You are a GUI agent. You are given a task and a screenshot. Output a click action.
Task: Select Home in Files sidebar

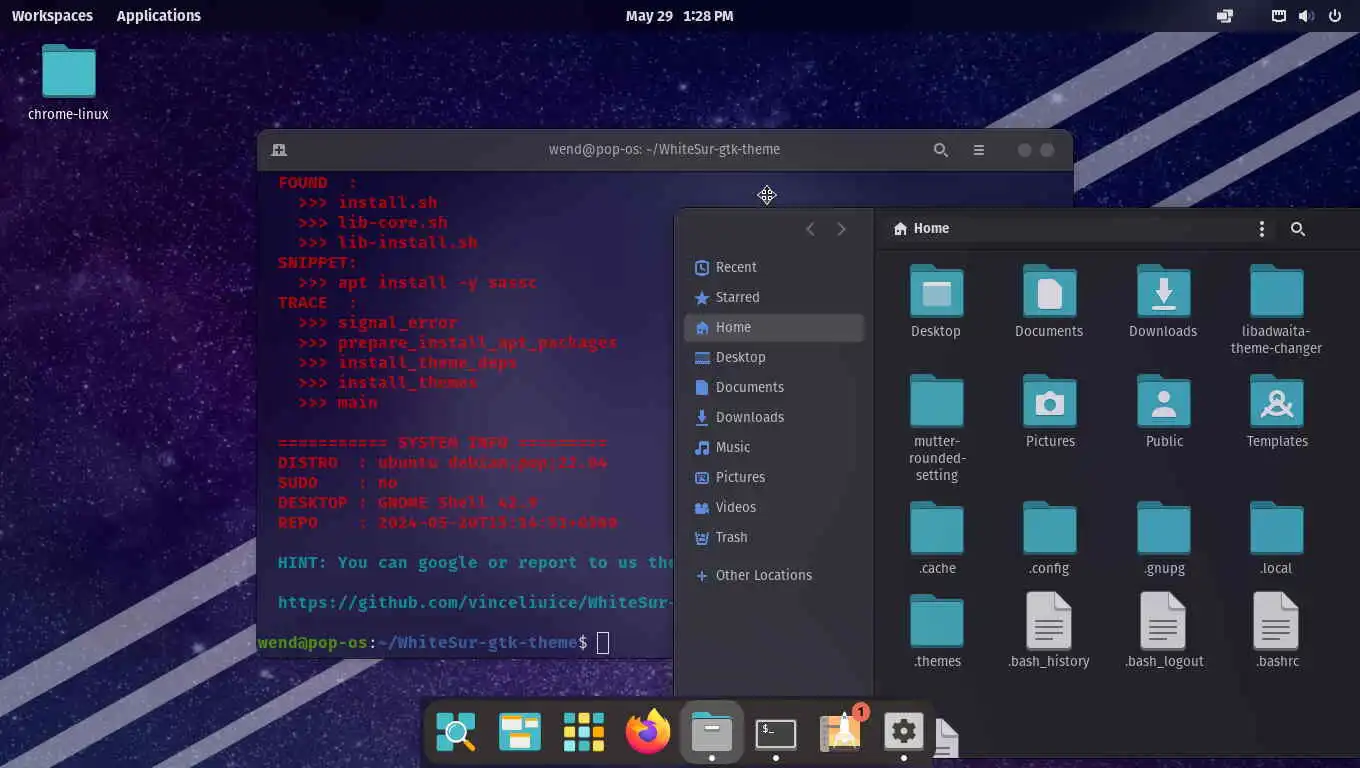pyautogui.click(x=774, y=327)
